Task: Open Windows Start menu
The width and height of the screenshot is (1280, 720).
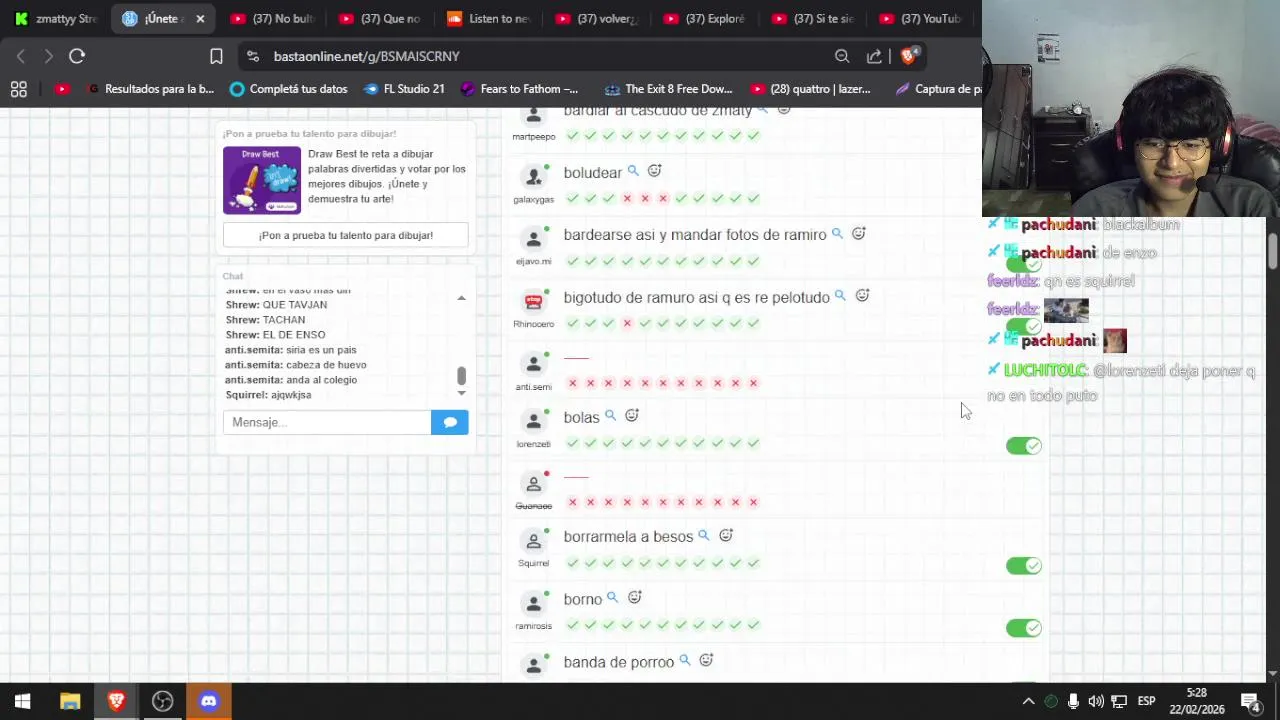Action: [x=22, y=701]
